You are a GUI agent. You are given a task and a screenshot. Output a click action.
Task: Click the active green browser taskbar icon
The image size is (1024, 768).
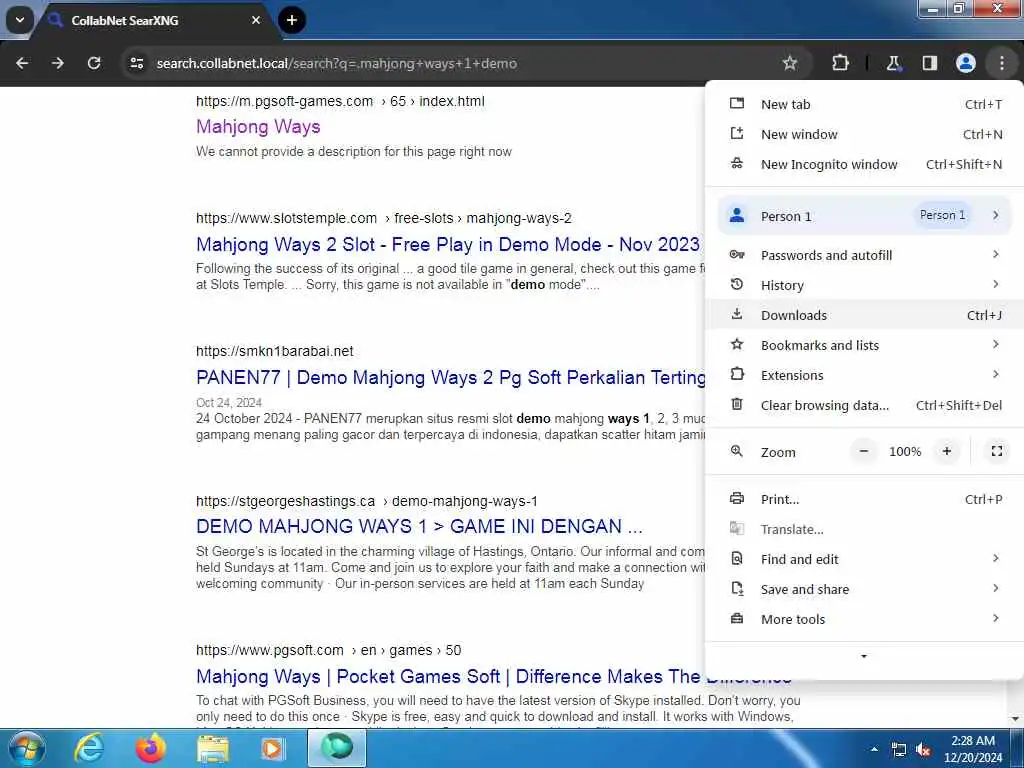336,748
